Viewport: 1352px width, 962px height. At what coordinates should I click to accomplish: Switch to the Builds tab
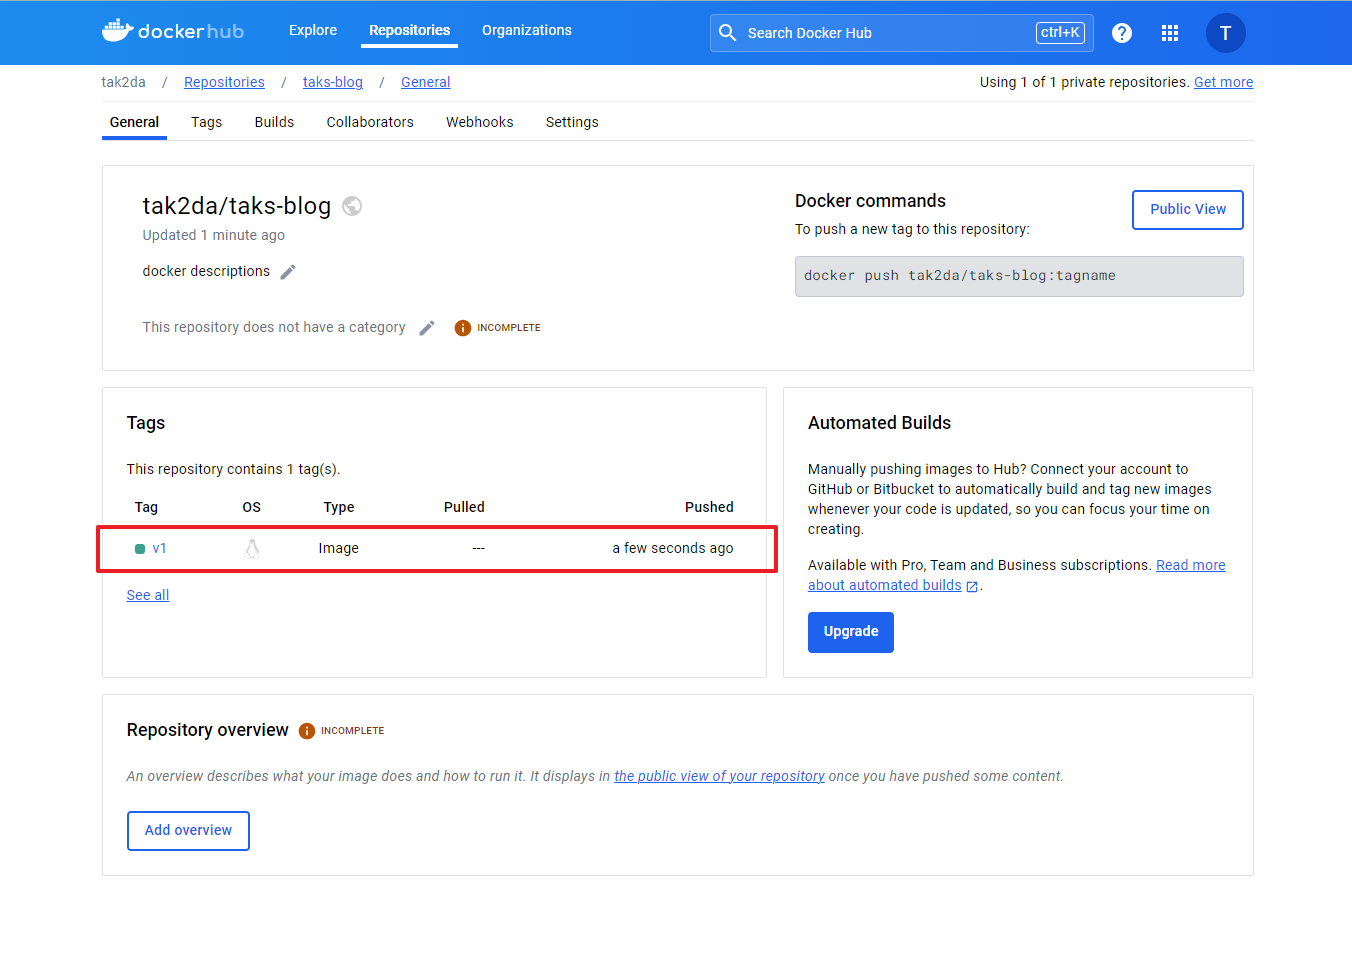[x=274, y=122]
